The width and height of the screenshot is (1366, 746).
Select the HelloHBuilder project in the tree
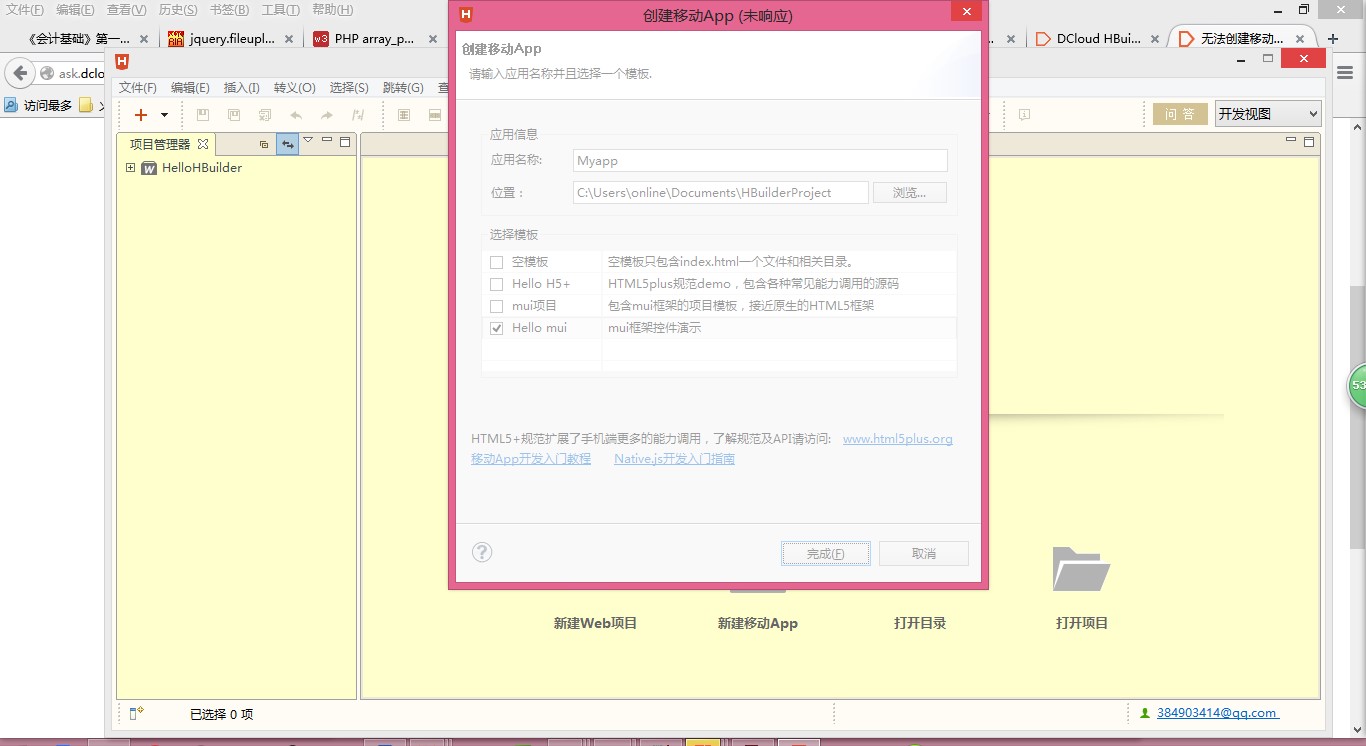pyautogui.click(x=202, y=168)
